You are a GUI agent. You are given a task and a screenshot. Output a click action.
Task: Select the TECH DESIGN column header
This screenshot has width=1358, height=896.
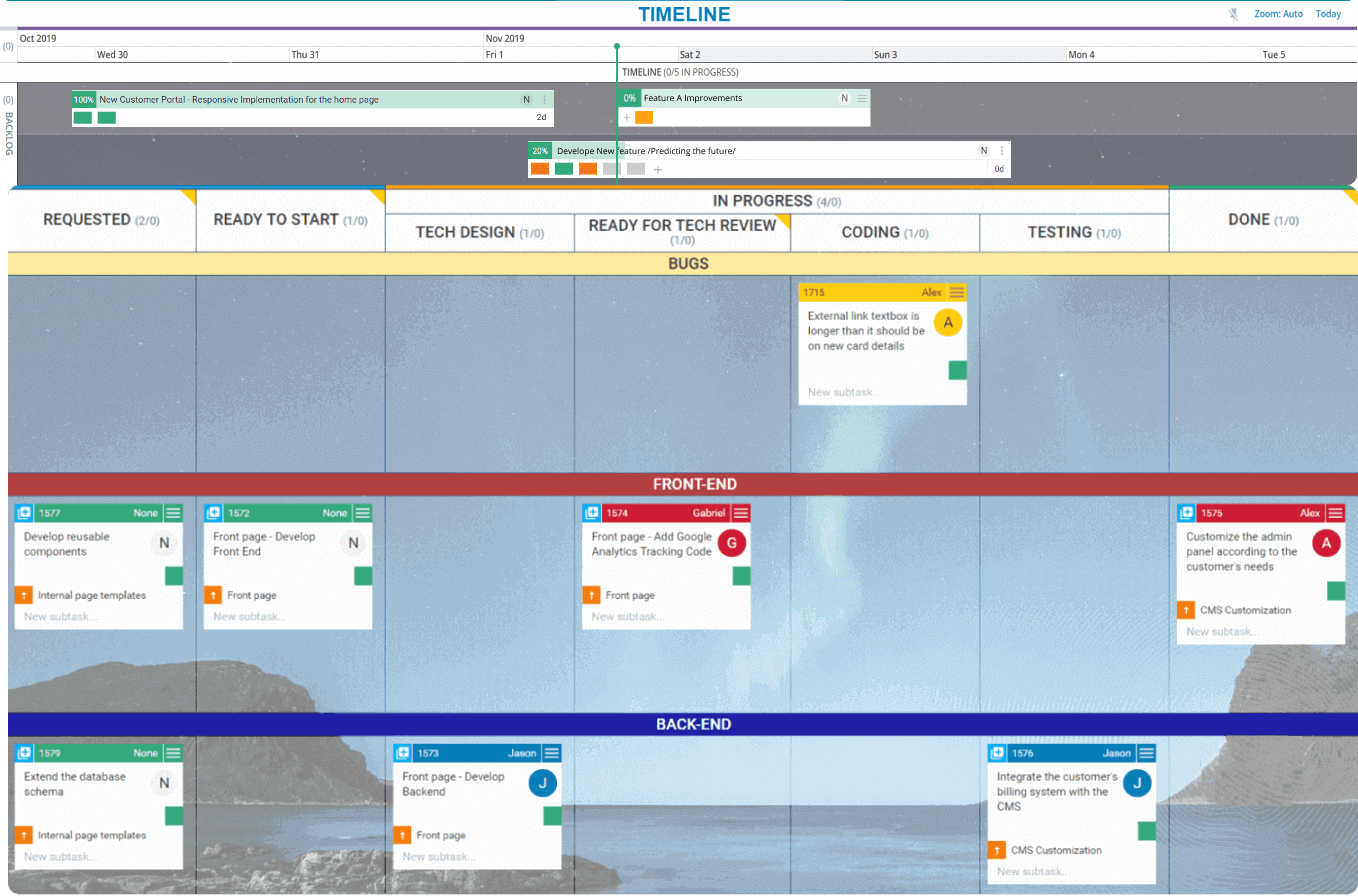pyautogui.click(x=479, y=232)
